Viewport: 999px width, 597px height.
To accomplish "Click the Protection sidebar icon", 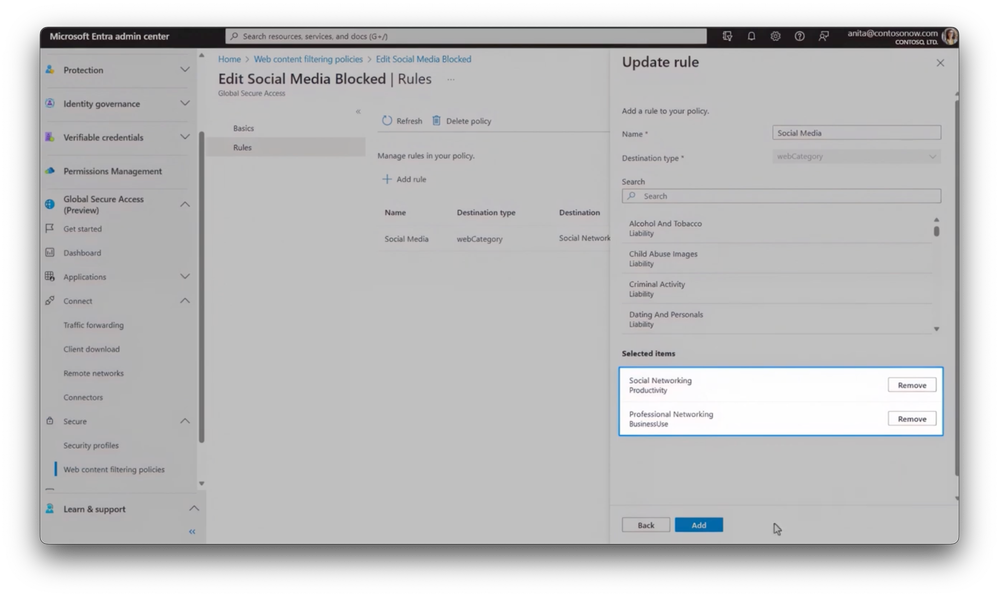I will [x=50, y=69].
